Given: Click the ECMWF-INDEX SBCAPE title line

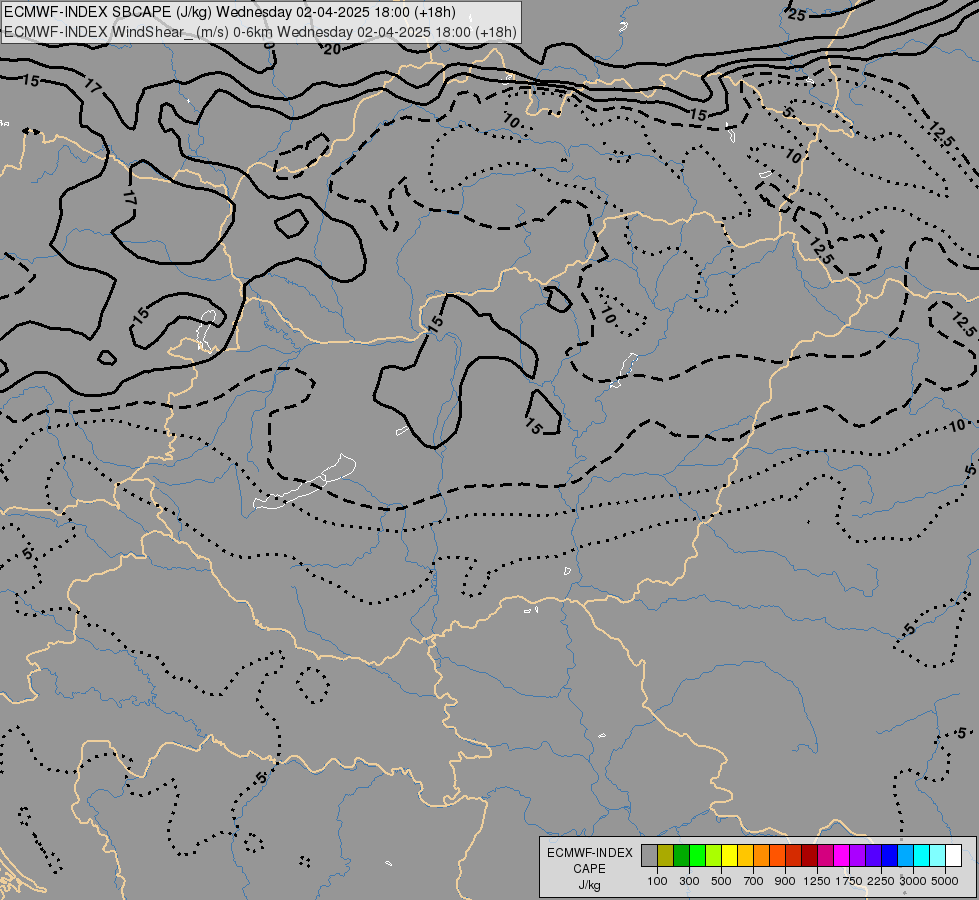Looking at the screenshot, I should coord(230,12).
